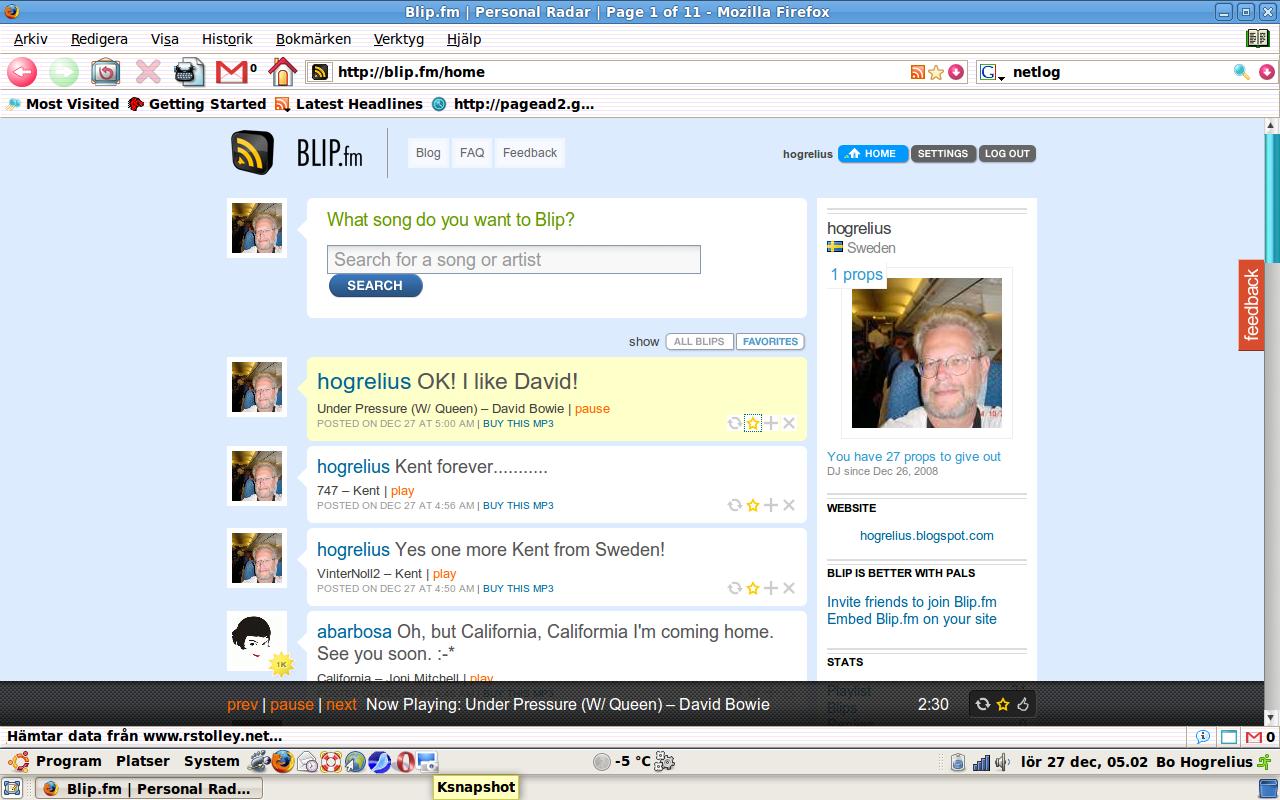Viewport: 1280px width, 800px height.
Task: Open the search engine dropdown next to netlog
Action: pos(992,72)
